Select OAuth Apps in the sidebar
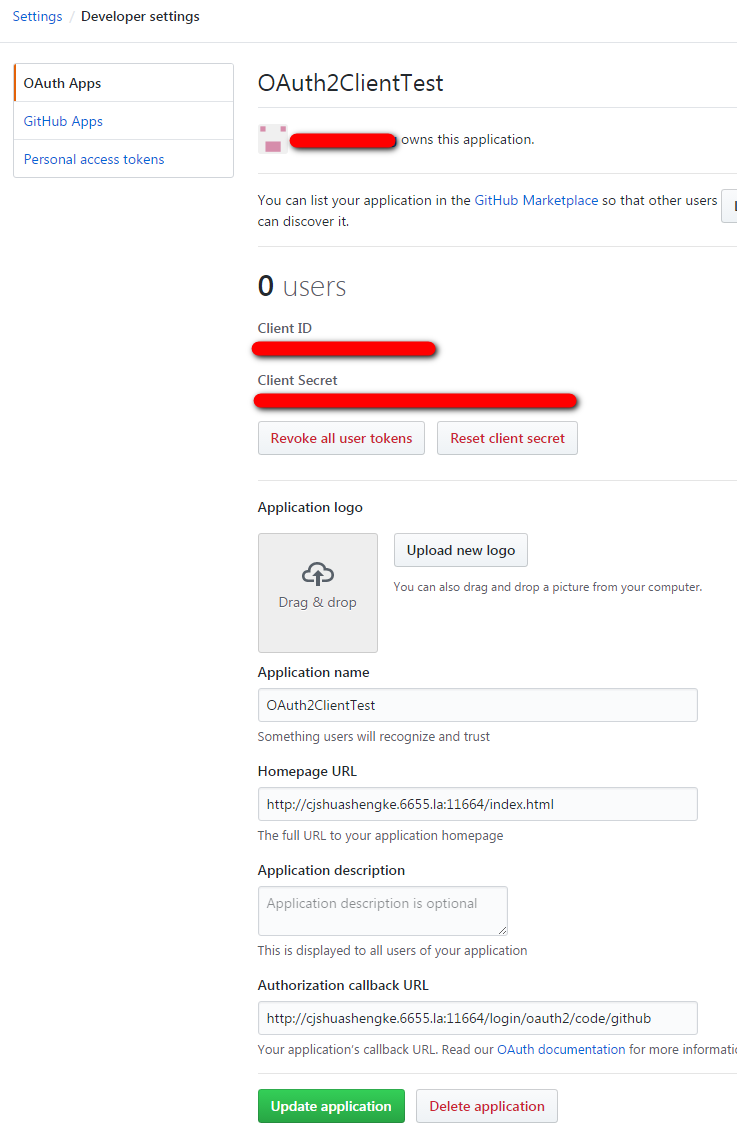737x1146 pixels. (x=62, y=83)
